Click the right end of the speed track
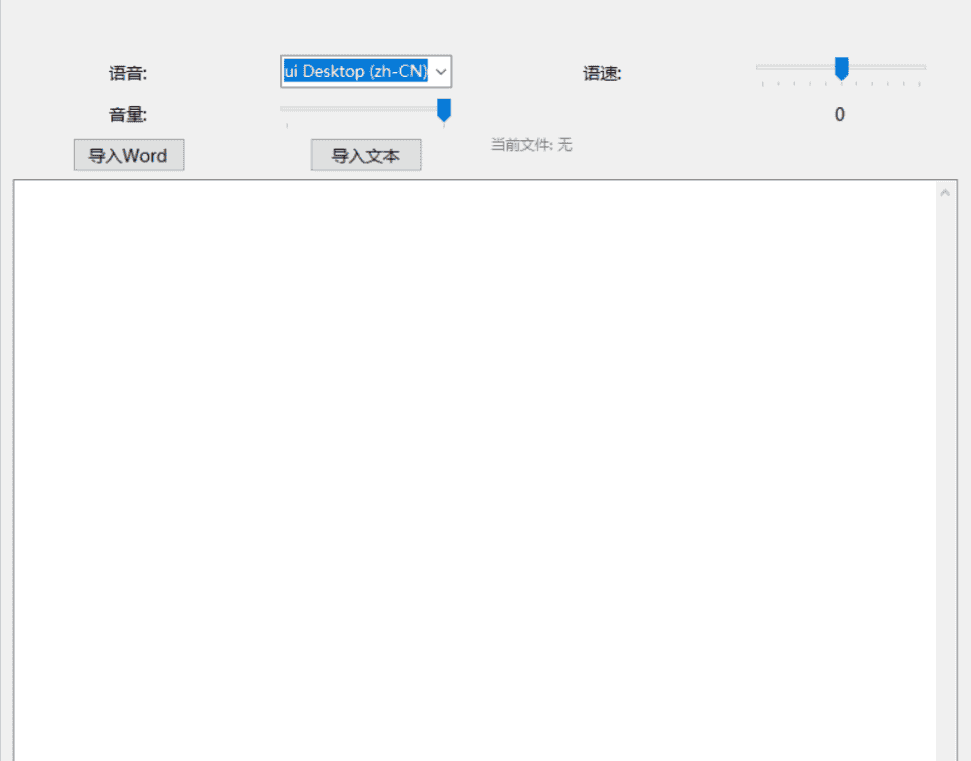This screenshot has height=761, width=971. point(925,68)
